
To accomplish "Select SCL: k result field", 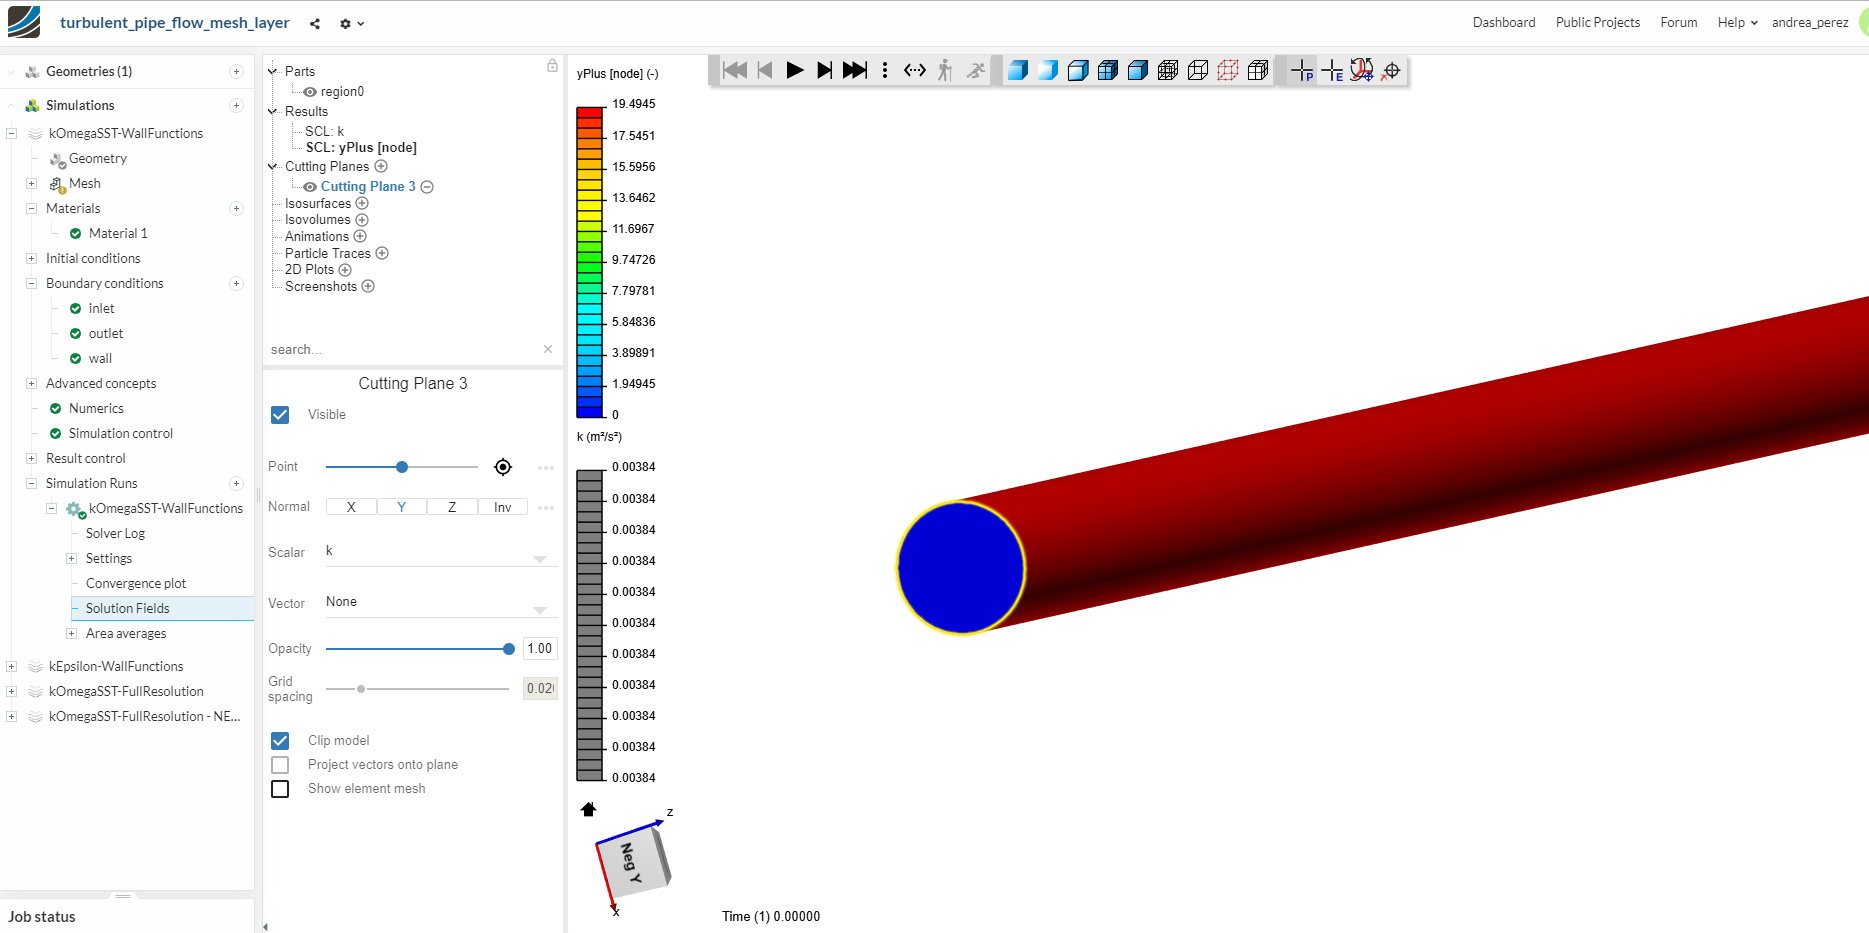I will [x=325, y=131].
